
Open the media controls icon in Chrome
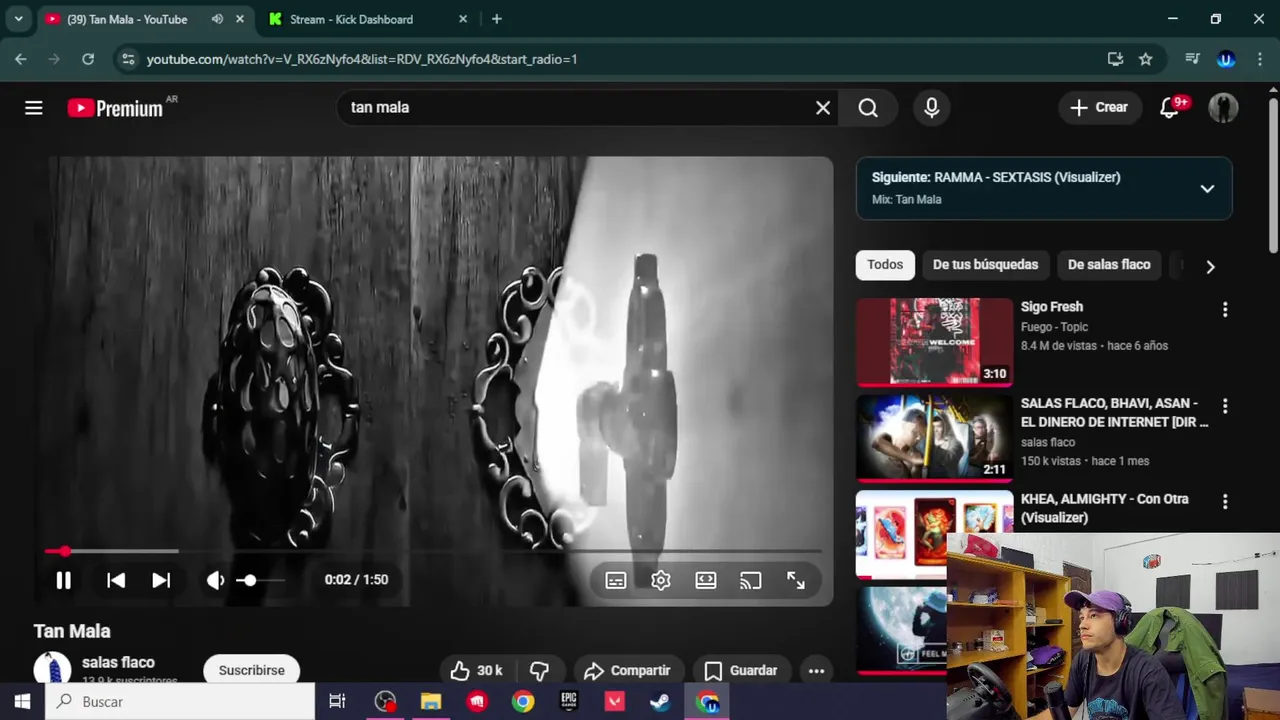click(1192, 59)
